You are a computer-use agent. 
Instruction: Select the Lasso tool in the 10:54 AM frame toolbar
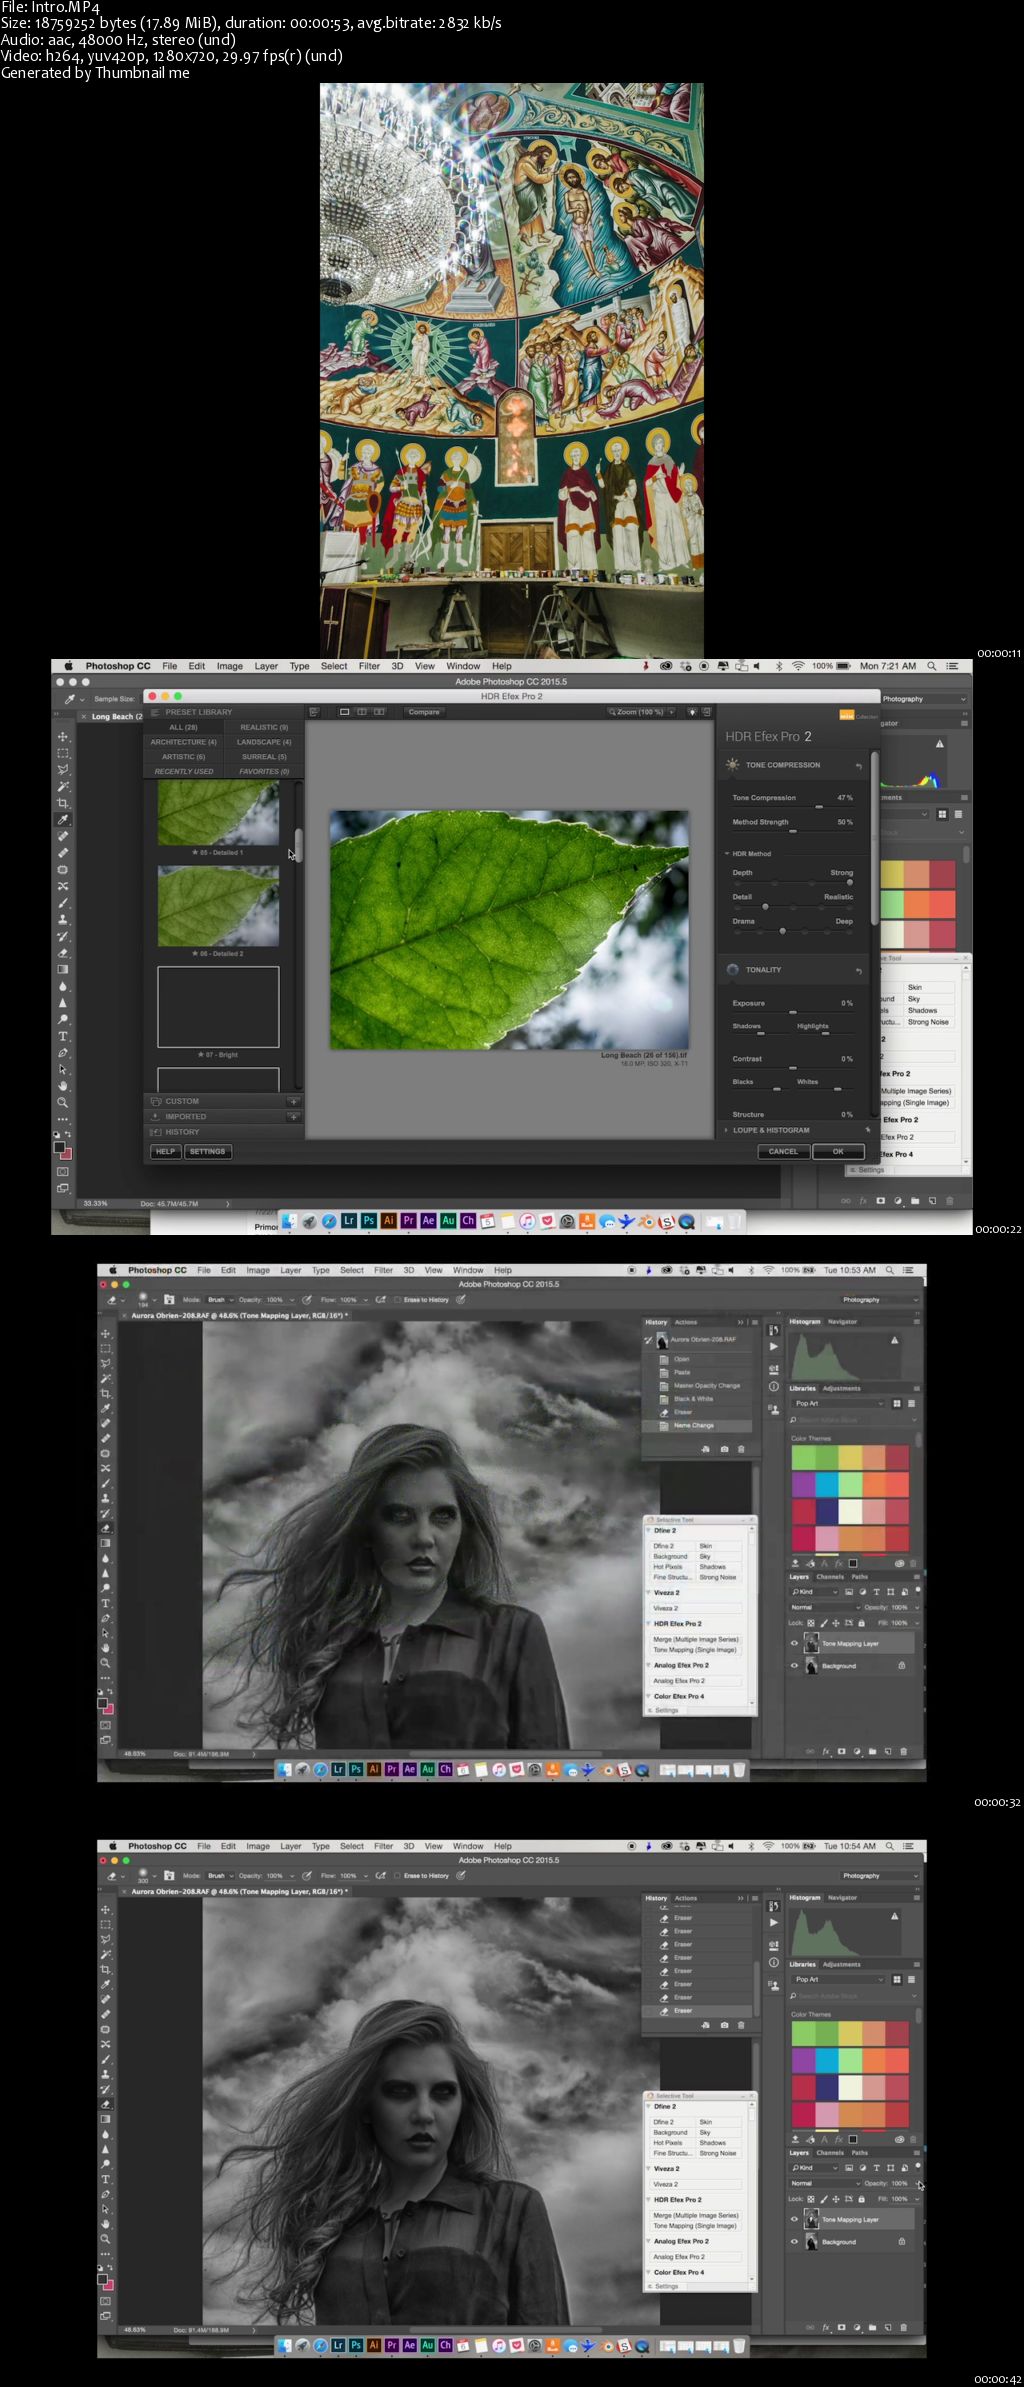tap(106, 1939)
